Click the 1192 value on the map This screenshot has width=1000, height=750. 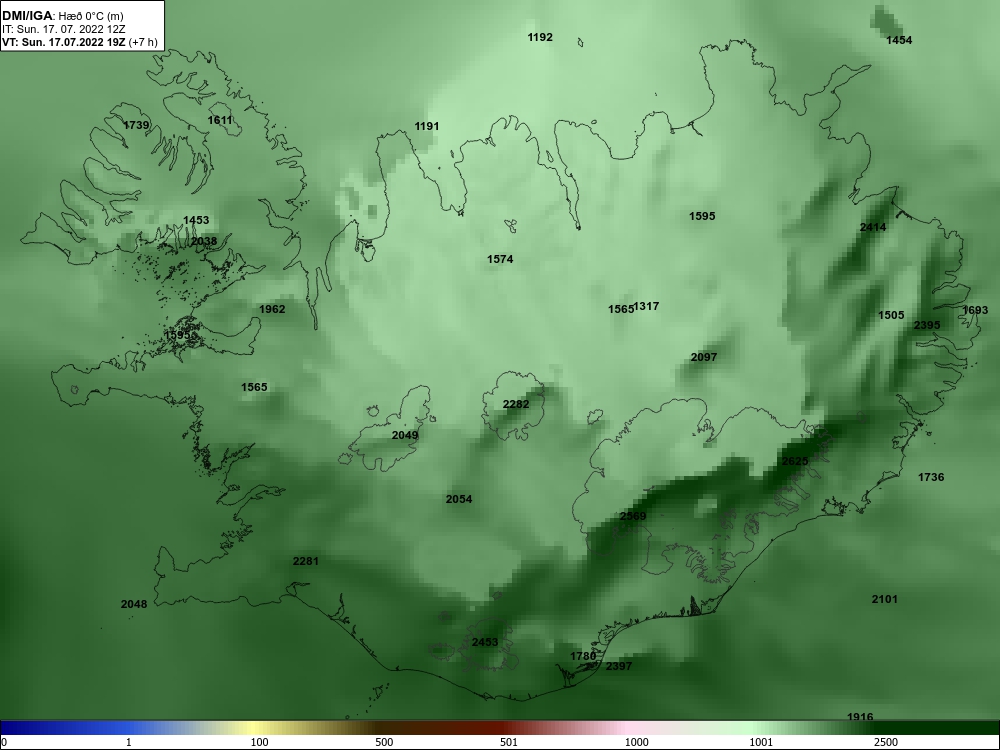click(540, 38)
